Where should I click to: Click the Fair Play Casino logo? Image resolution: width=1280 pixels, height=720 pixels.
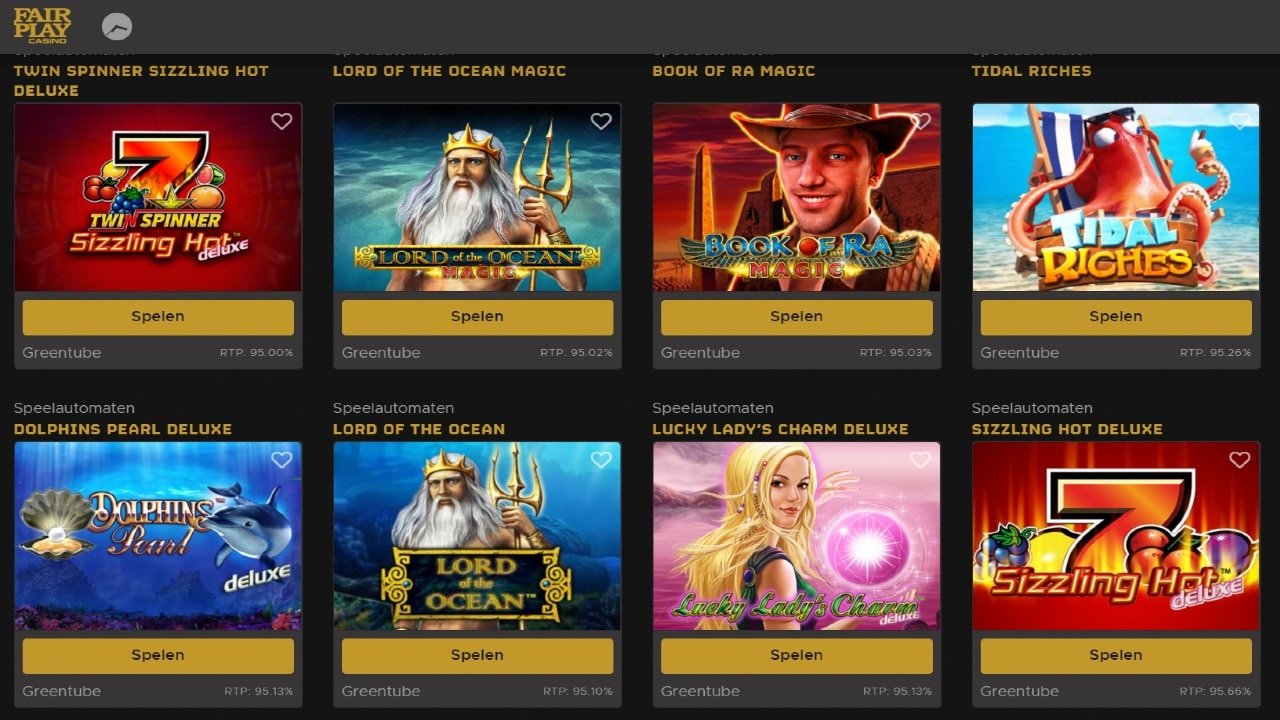pyautogui.click(x=42, y=26)
